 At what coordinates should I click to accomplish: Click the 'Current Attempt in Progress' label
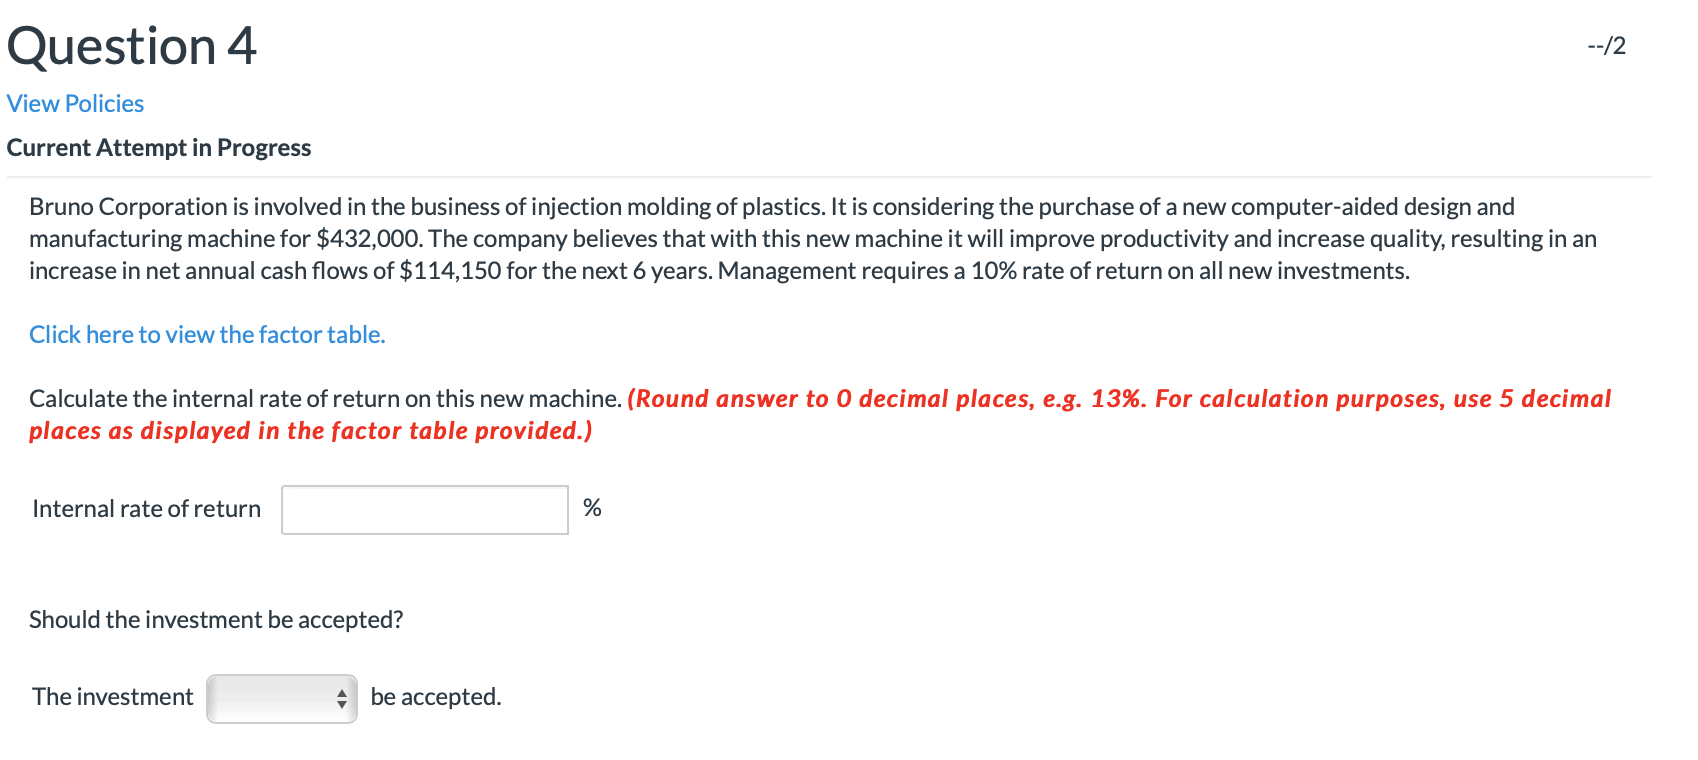click(158, 147)
